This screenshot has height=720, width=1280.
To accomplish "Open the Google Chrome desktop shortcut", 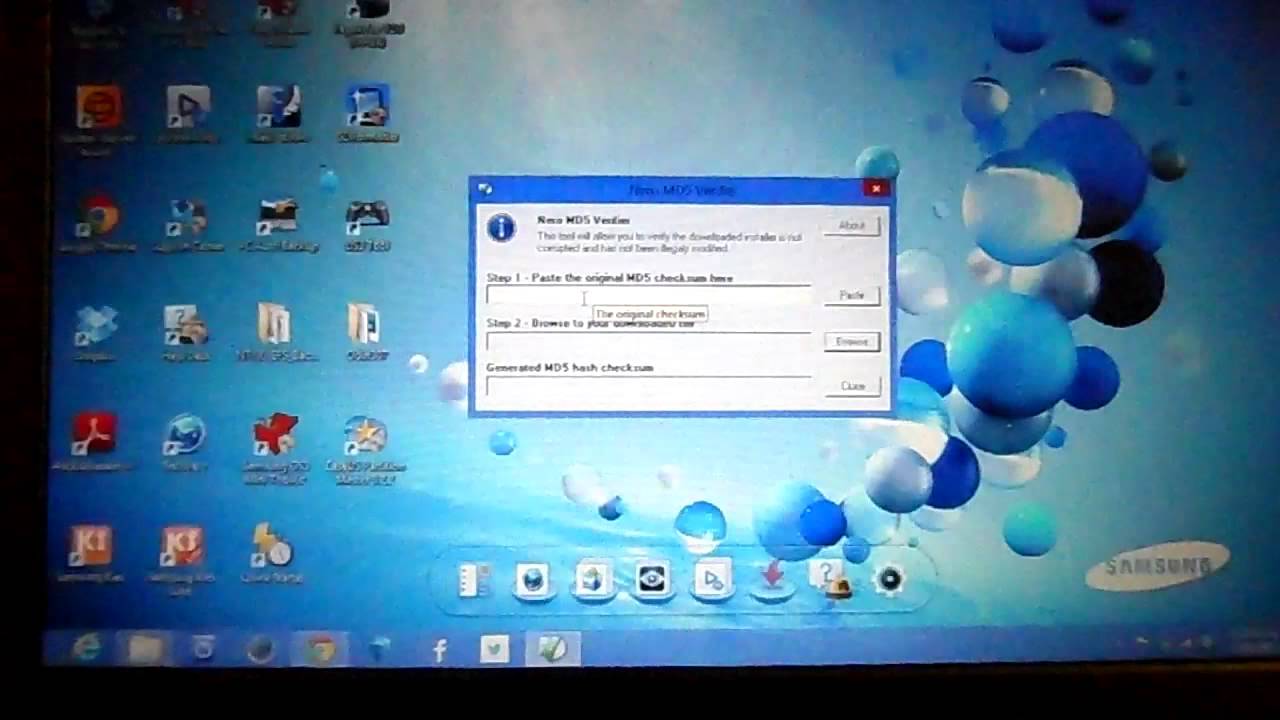I will 98,218.
